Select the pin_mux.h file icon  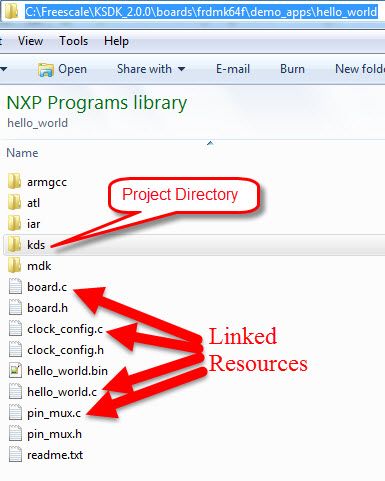(15, 434)
